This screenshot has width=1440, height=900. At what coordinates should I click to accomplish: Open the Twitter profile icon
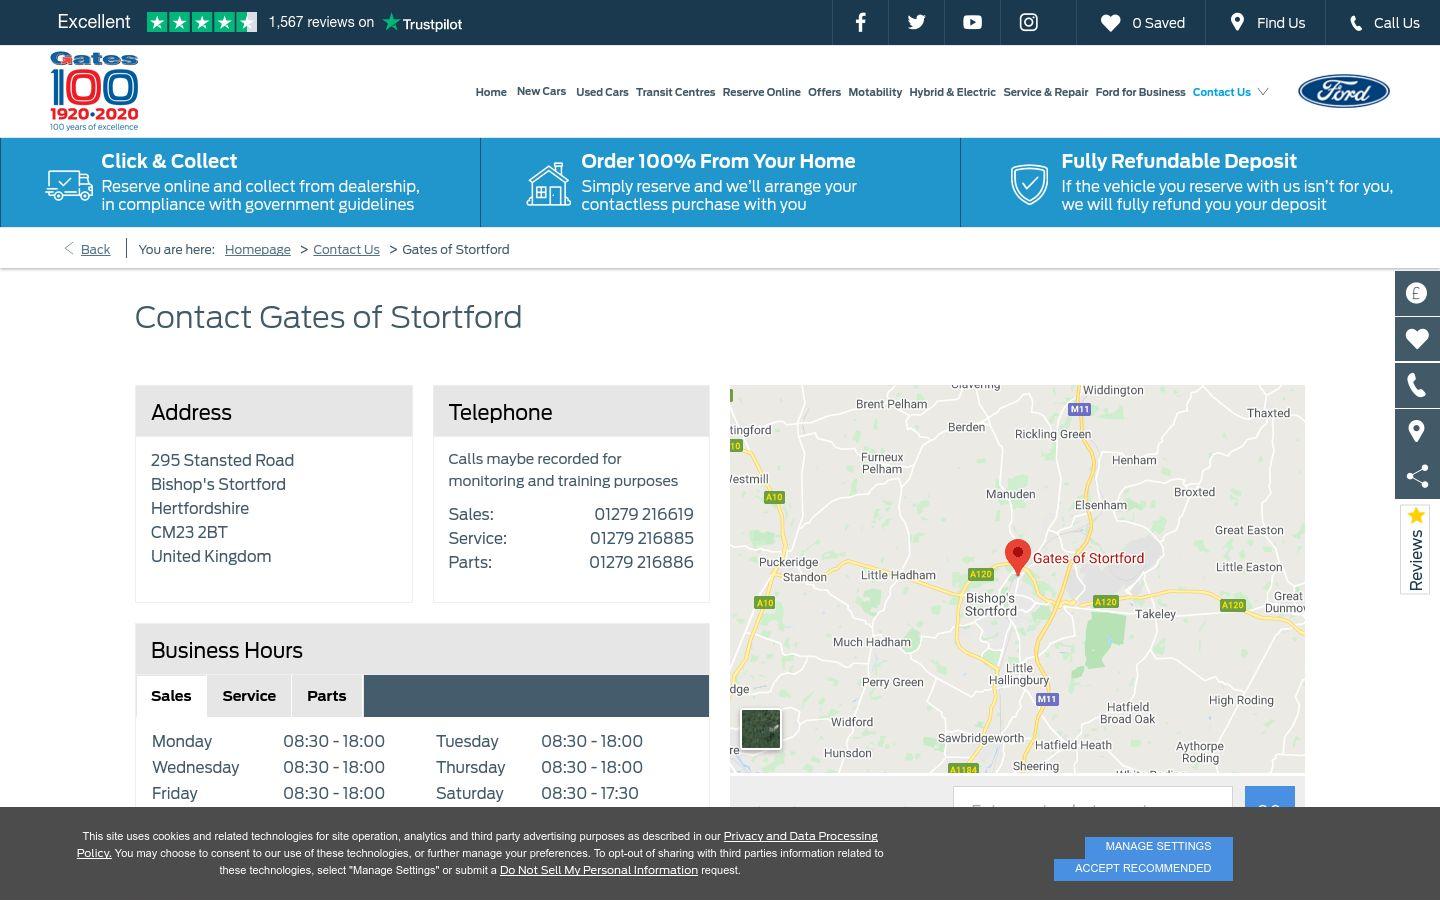pyautogui.click(x=916, y=22)
